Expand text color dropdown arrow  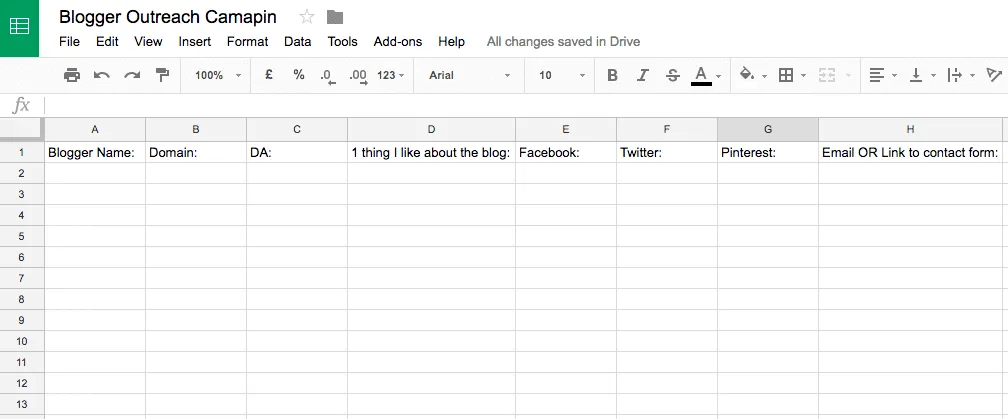pyautogui.click(x=718, y=76)
